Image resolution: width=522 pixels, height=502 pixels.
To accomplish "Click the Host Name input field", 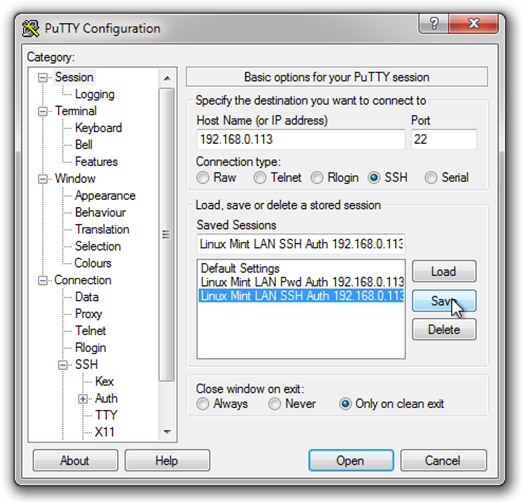I will click(x=301, y=139).
